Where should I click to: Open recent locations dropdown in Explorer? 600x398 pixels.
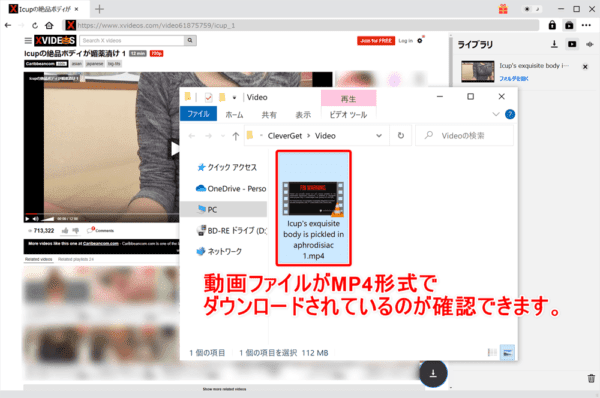coord(223,136)
